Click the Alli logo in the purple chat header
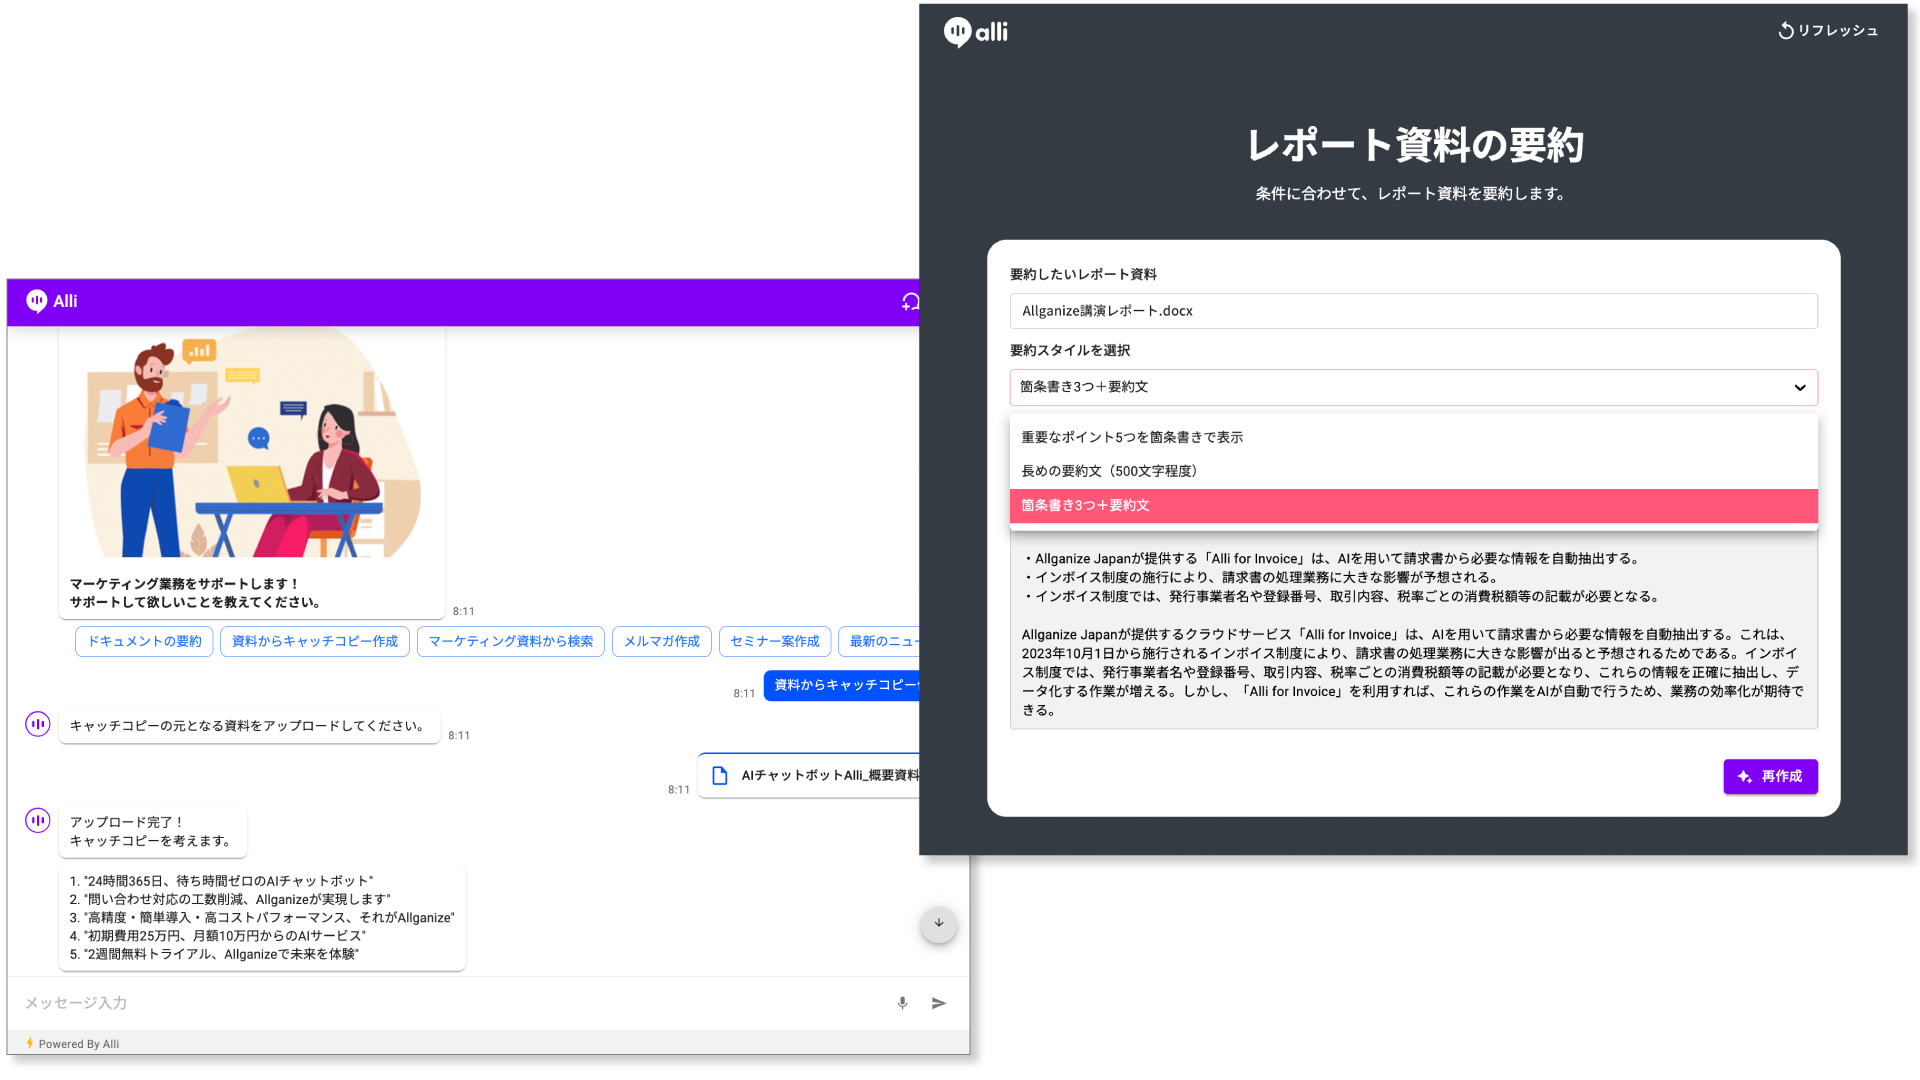The height and width of the screenshot is (1080, 1920). pyautogui.click(x=37, y=301)
